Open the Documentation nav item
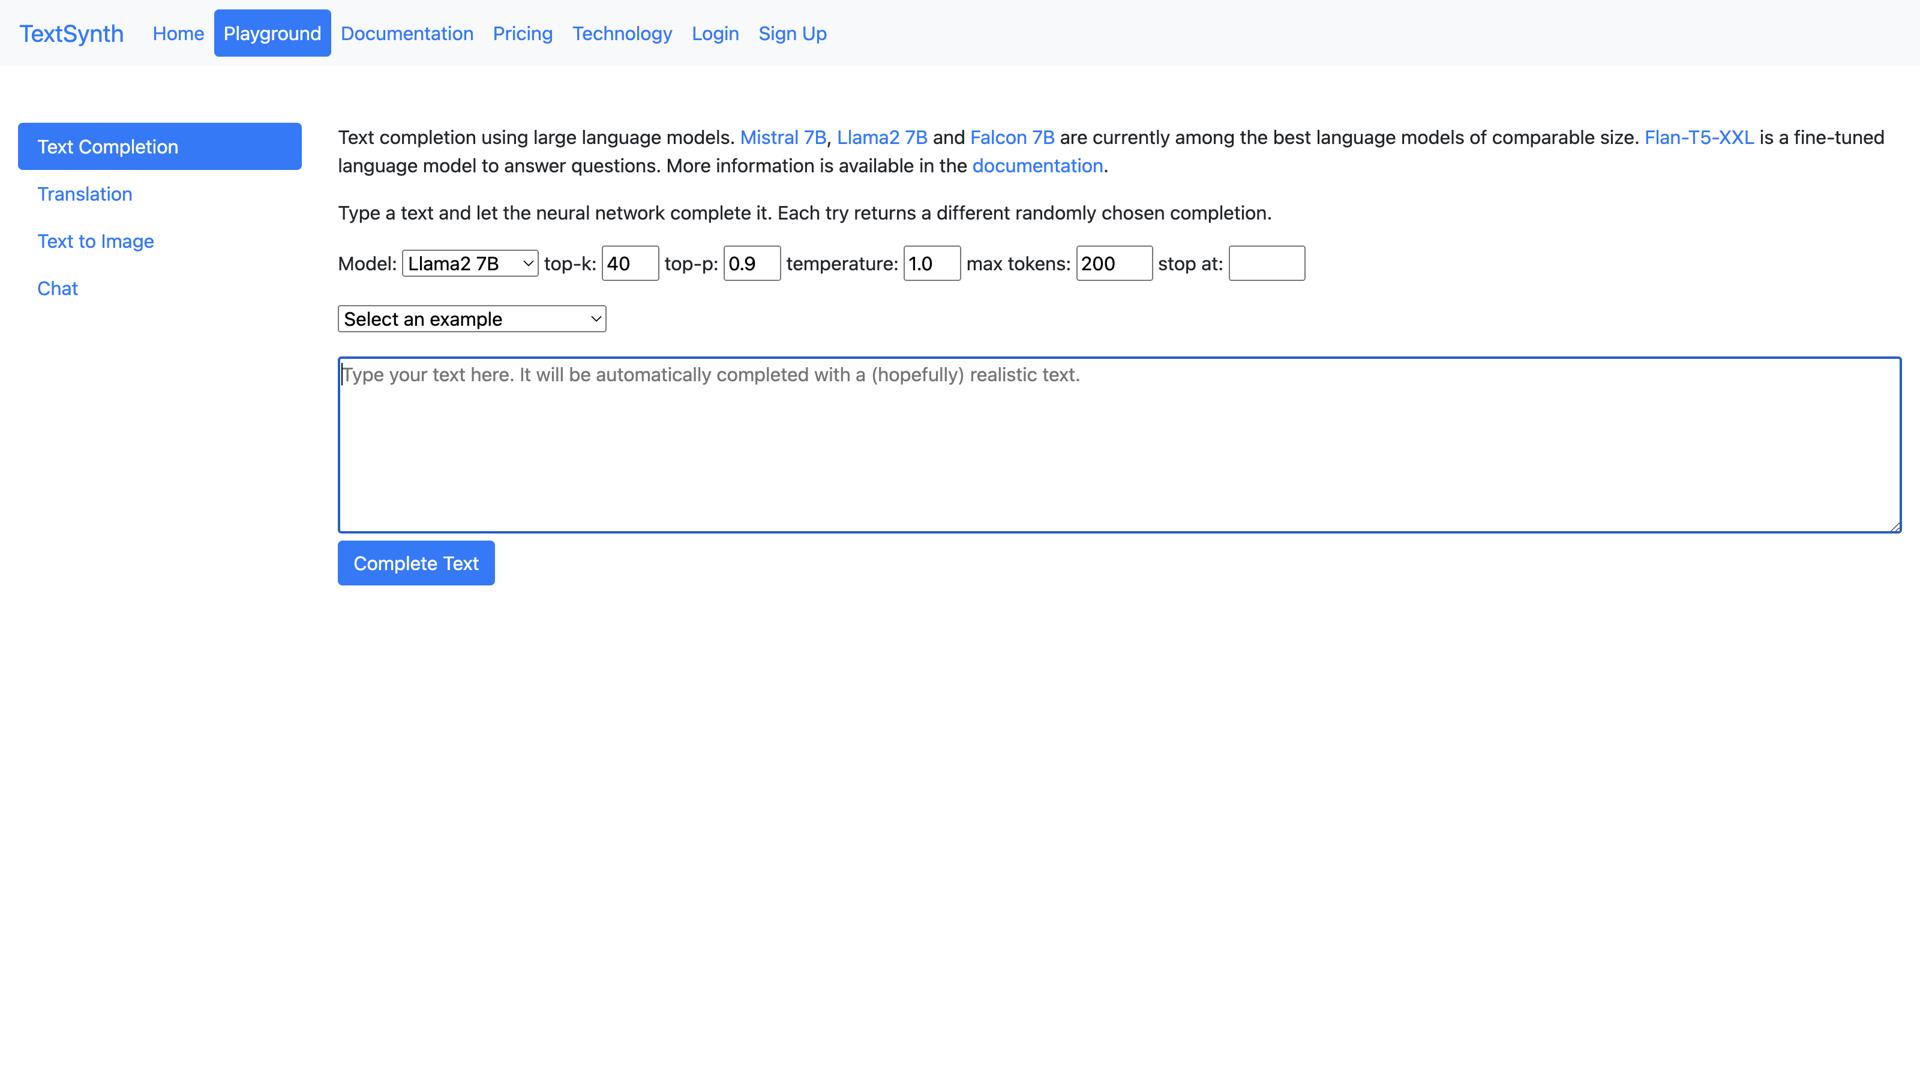1920x1080 pixels. [407, 34]
